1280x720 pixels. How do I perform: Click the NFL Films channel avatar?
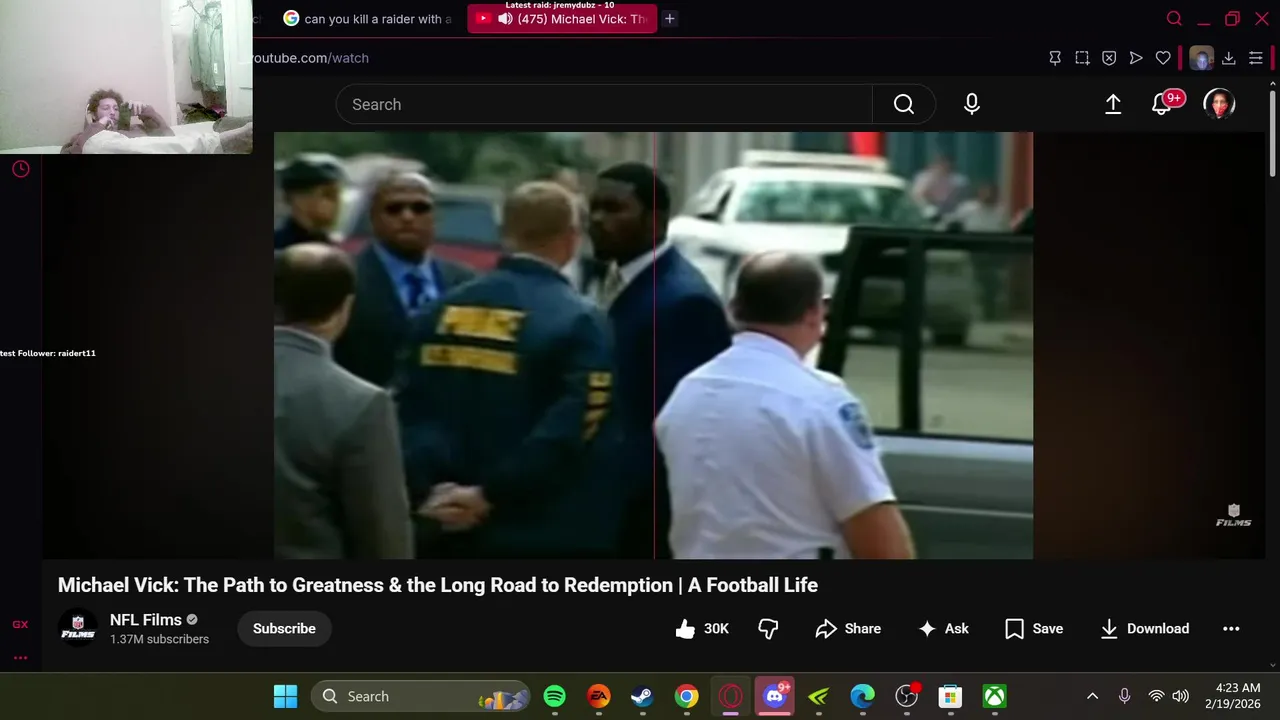[78, 629]
